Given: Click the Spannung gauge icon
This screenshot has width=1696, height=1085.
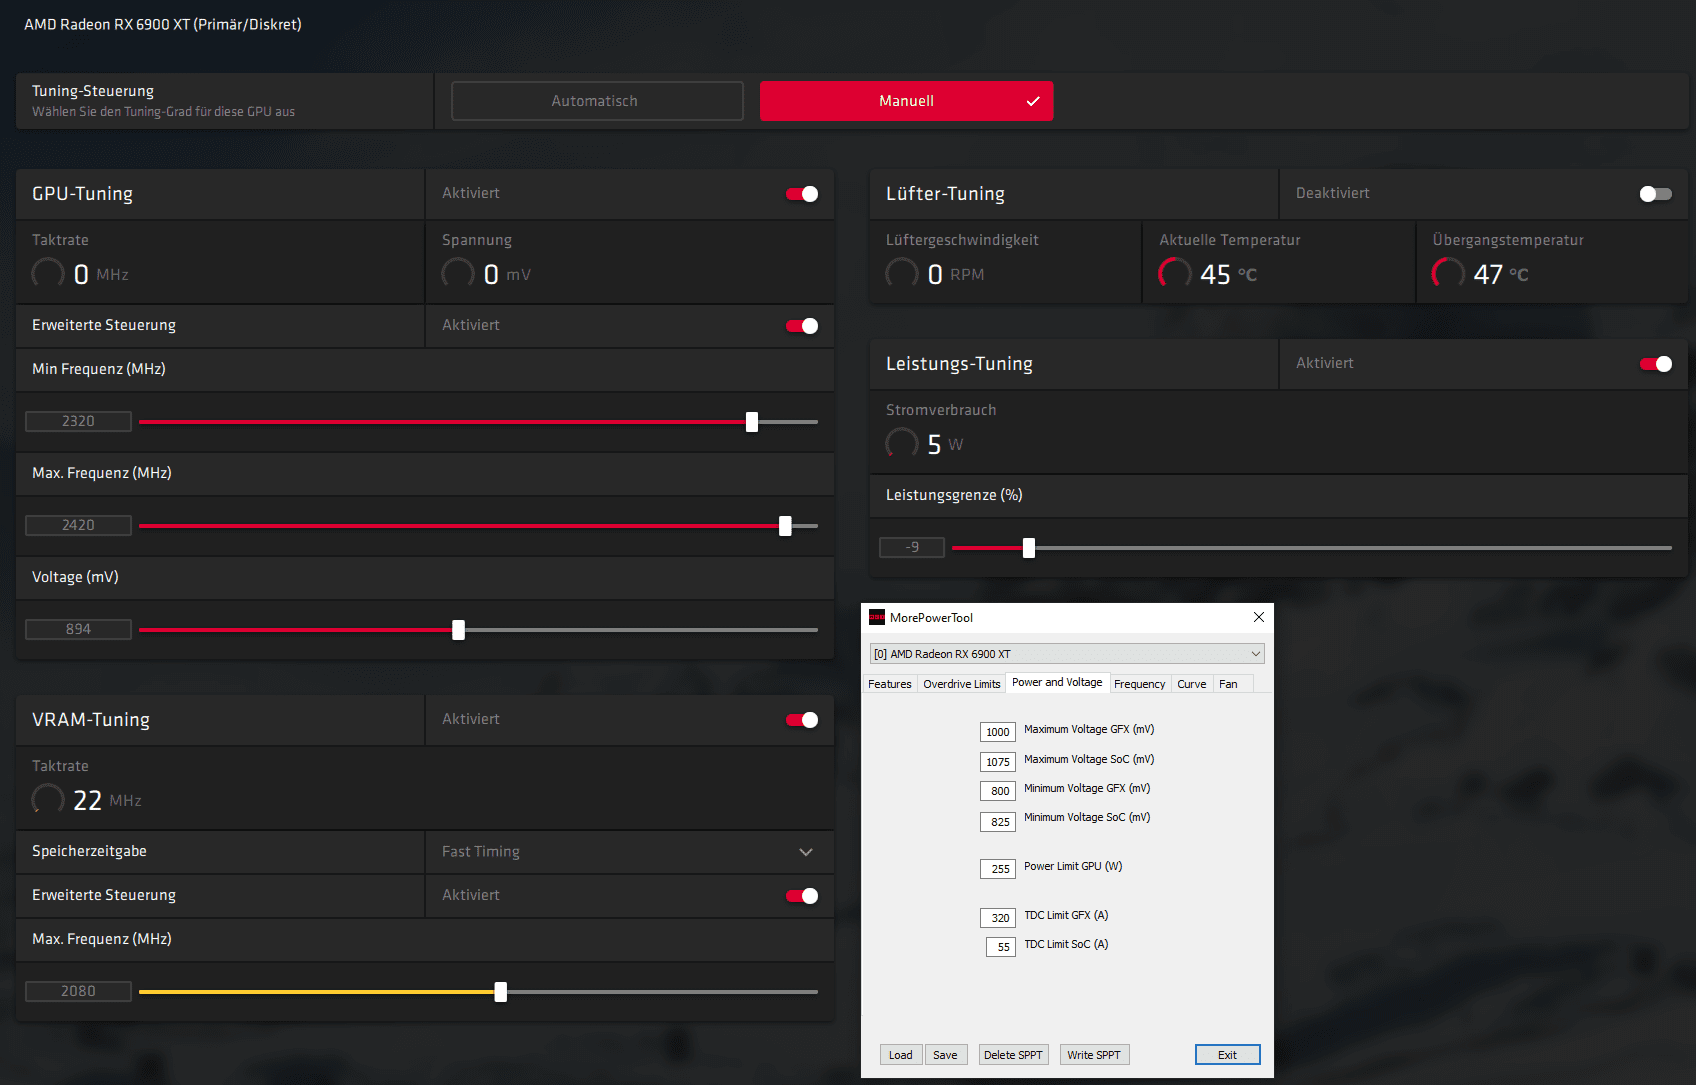Looking at the screenshot, I should 458,273.
